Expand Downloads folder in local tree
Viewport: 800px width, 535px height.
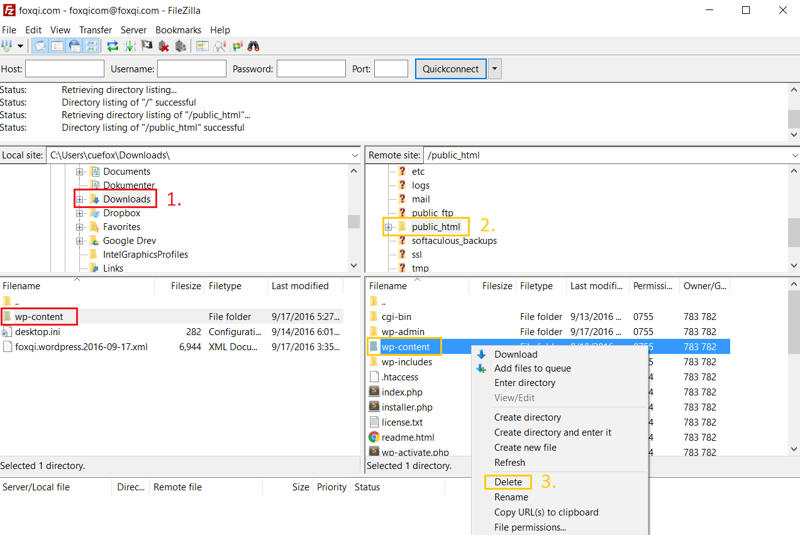[x=80, y=199]
